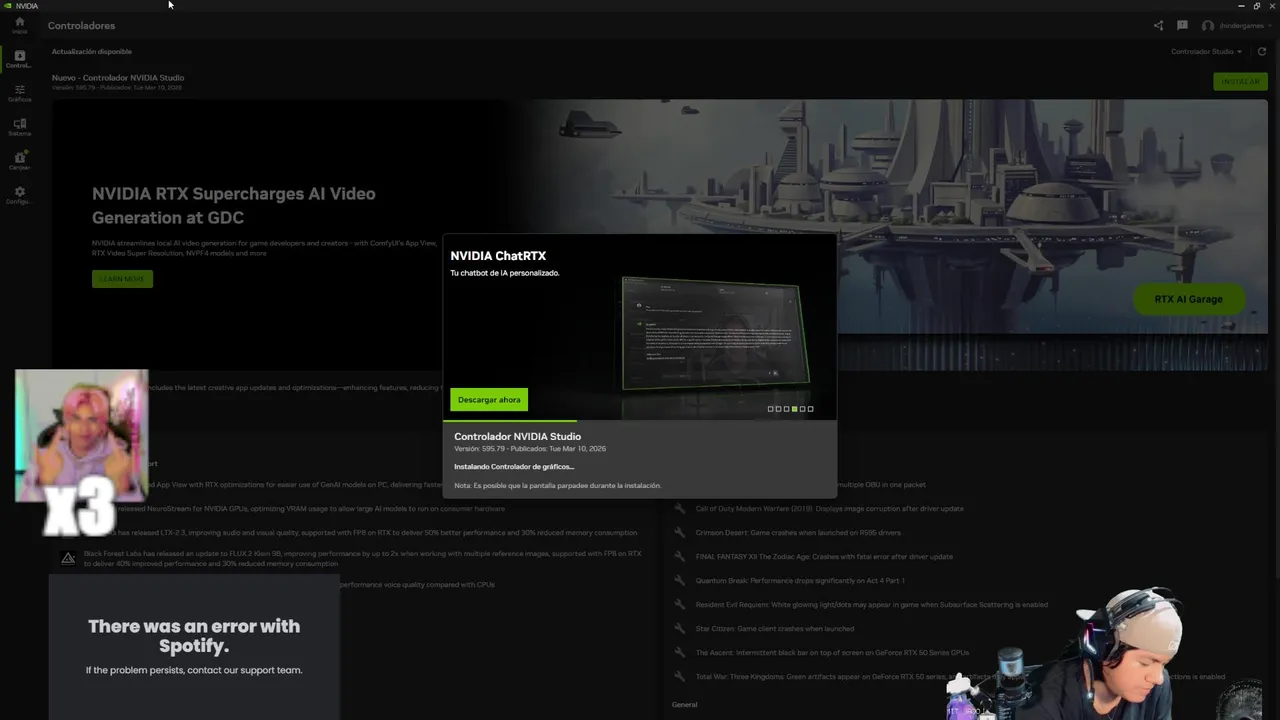
Task: Click 'Actualización disponible' text
Action: coord(92,51)
